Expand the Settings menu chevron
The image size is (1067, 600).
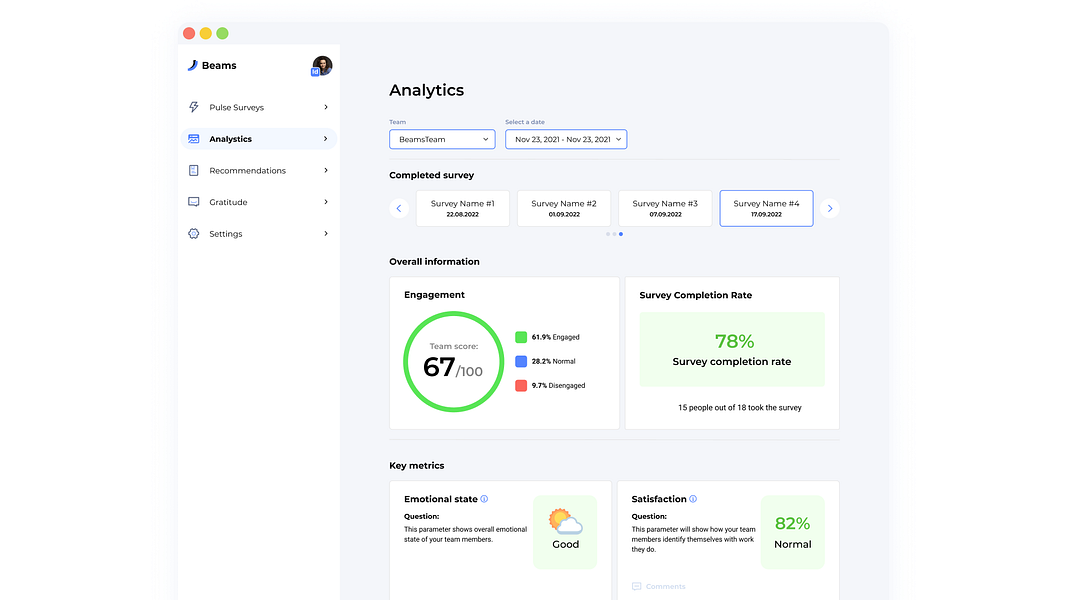pos(326,234)
